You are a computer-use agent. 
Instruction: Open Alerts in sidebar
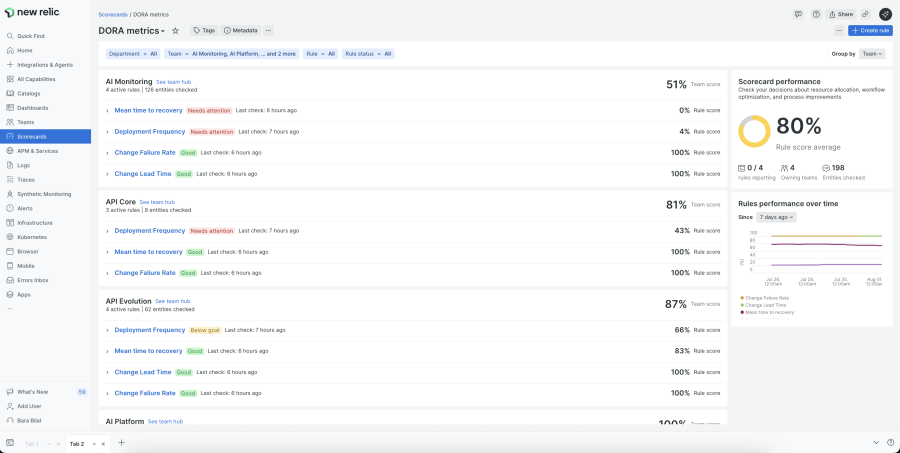(45, 208)
